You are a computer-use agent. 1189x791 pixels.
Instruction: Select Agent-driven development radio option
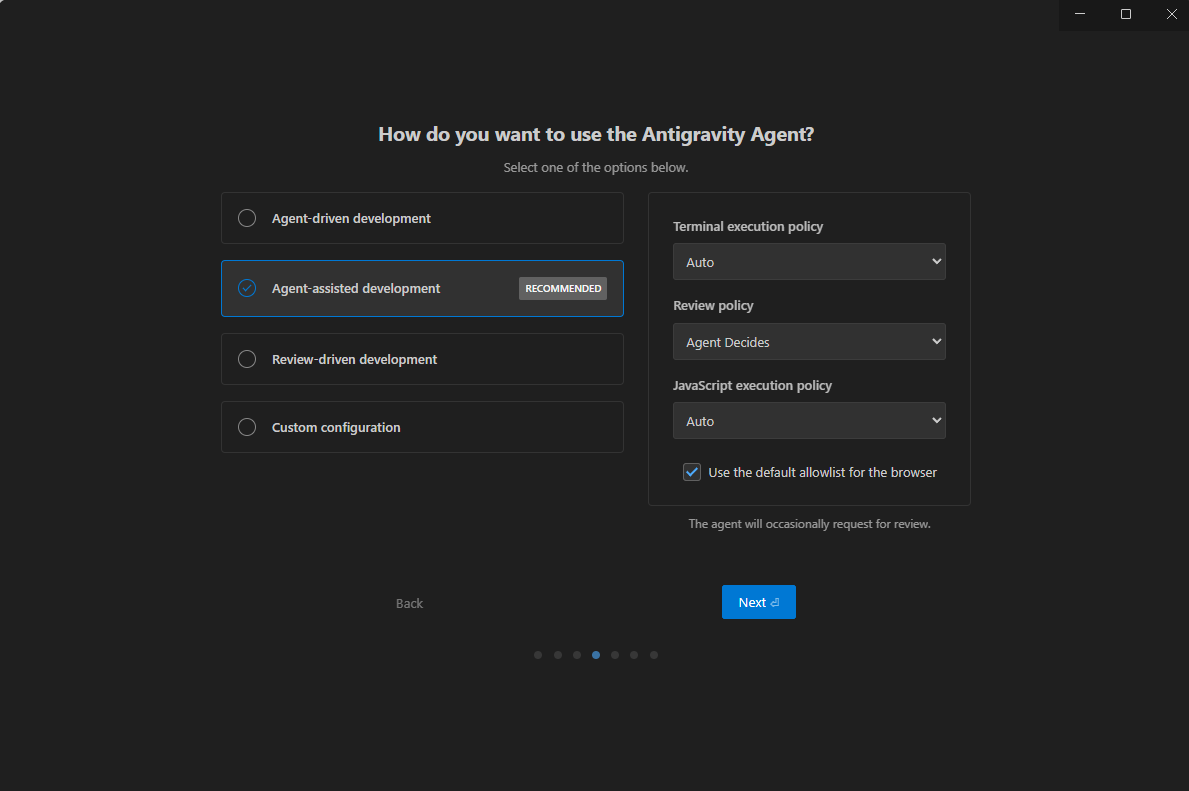tap(247, 218)
